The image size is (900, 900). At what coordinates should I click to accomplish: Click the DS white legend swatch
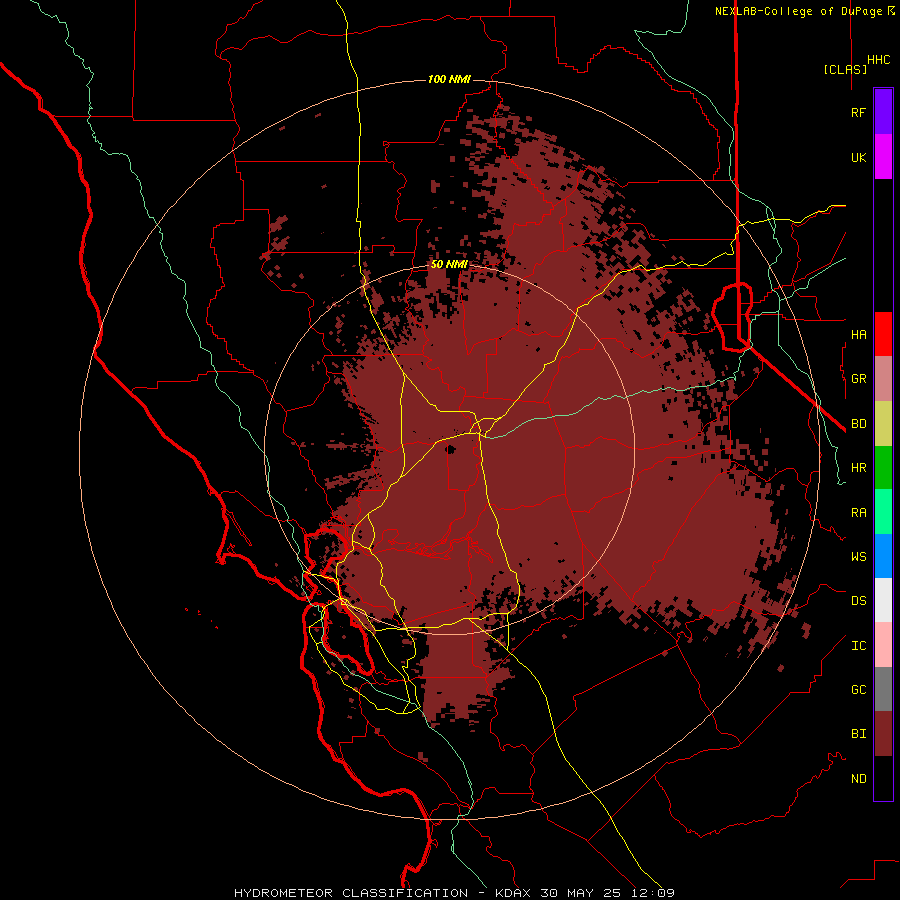click(x=883, y=600)
